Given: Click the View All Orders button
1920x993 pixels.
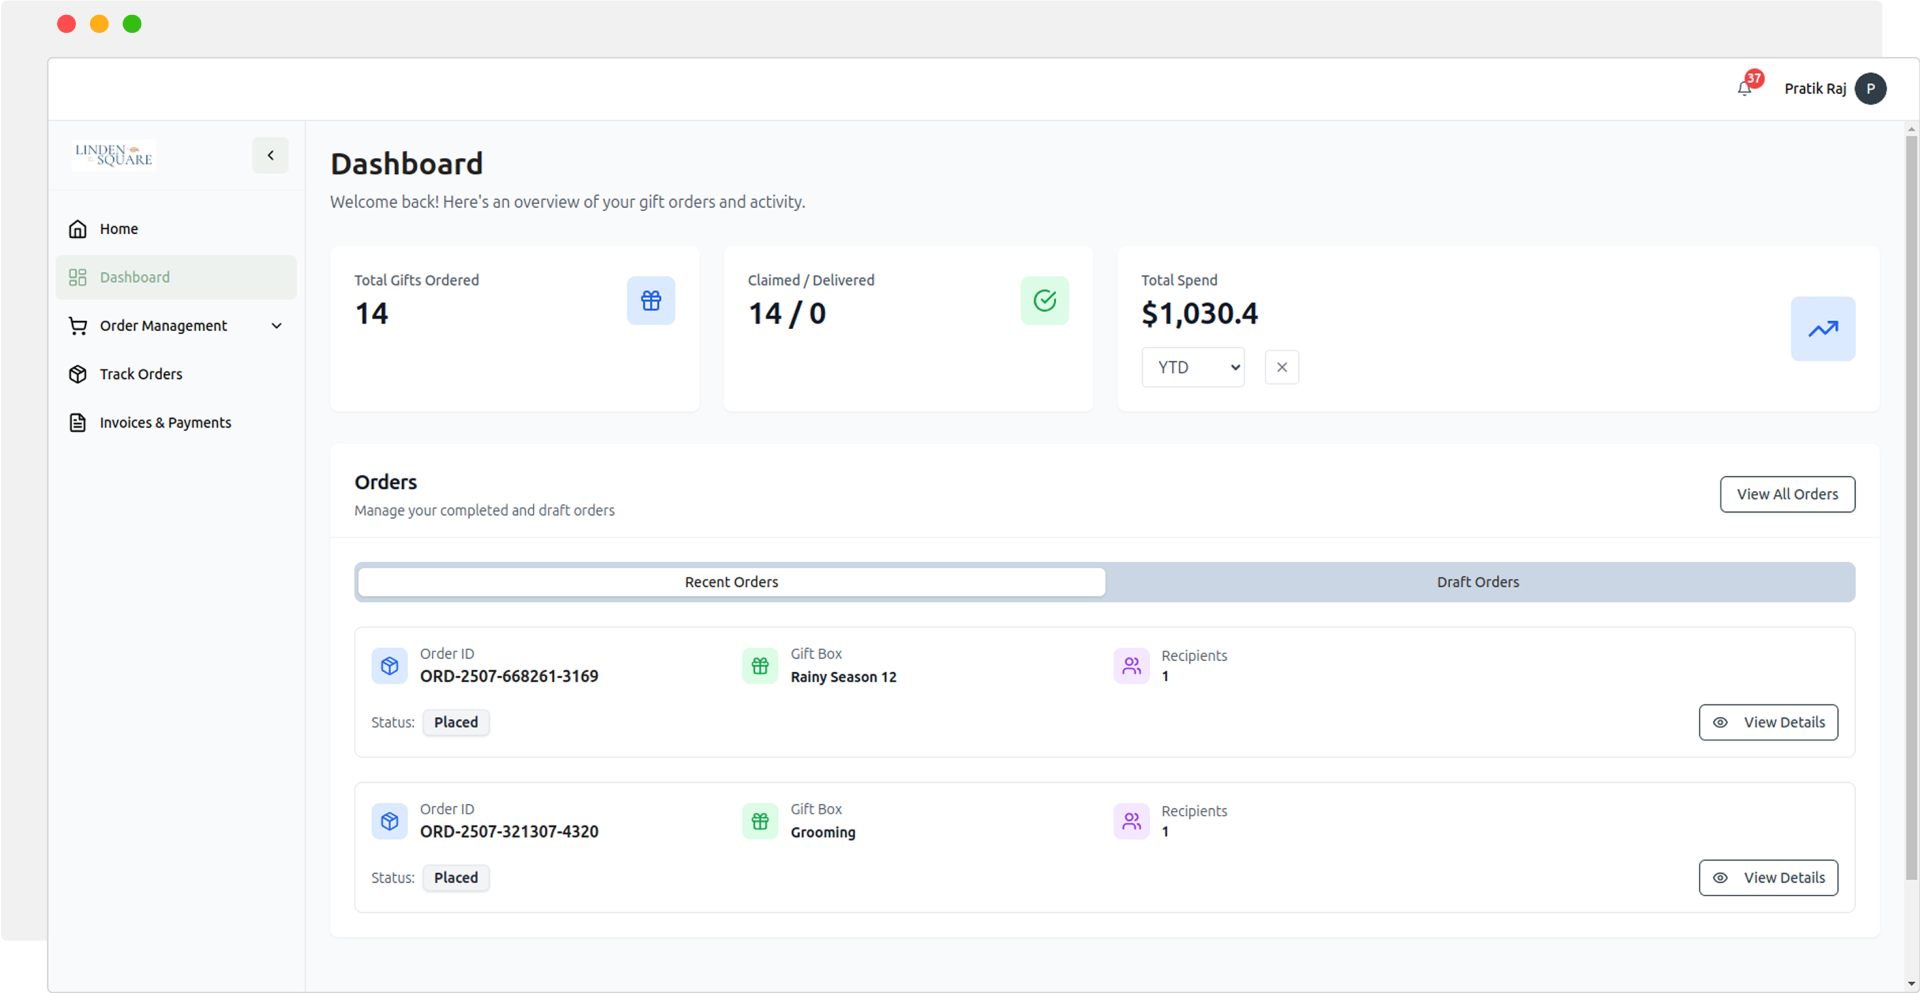Looking at the screenshot, I should [x=1787, y=494].
